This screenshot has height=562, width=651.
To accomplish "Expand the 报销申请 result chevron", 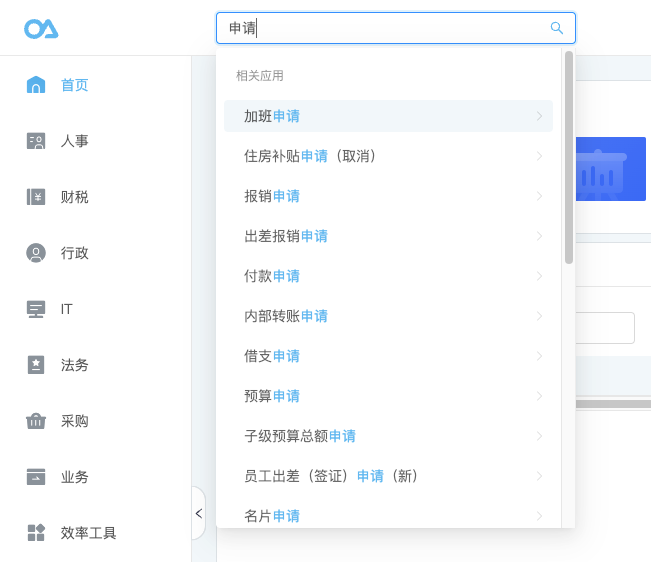I will coord(539,196).
